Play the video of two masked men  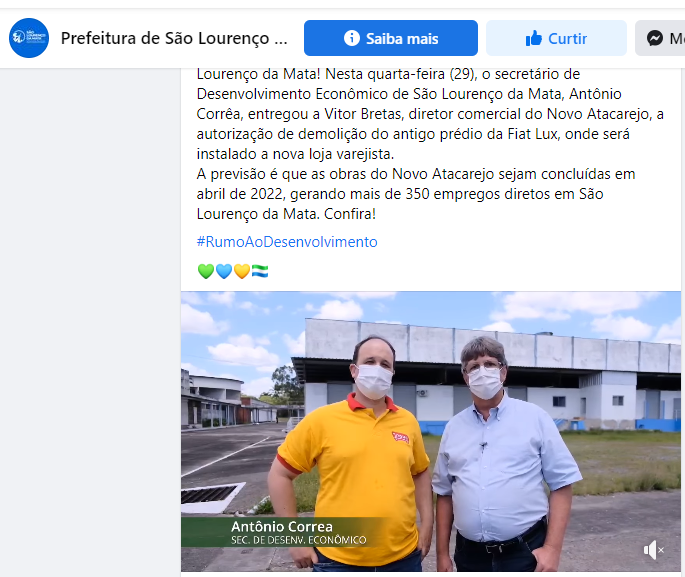coord(431,432)
